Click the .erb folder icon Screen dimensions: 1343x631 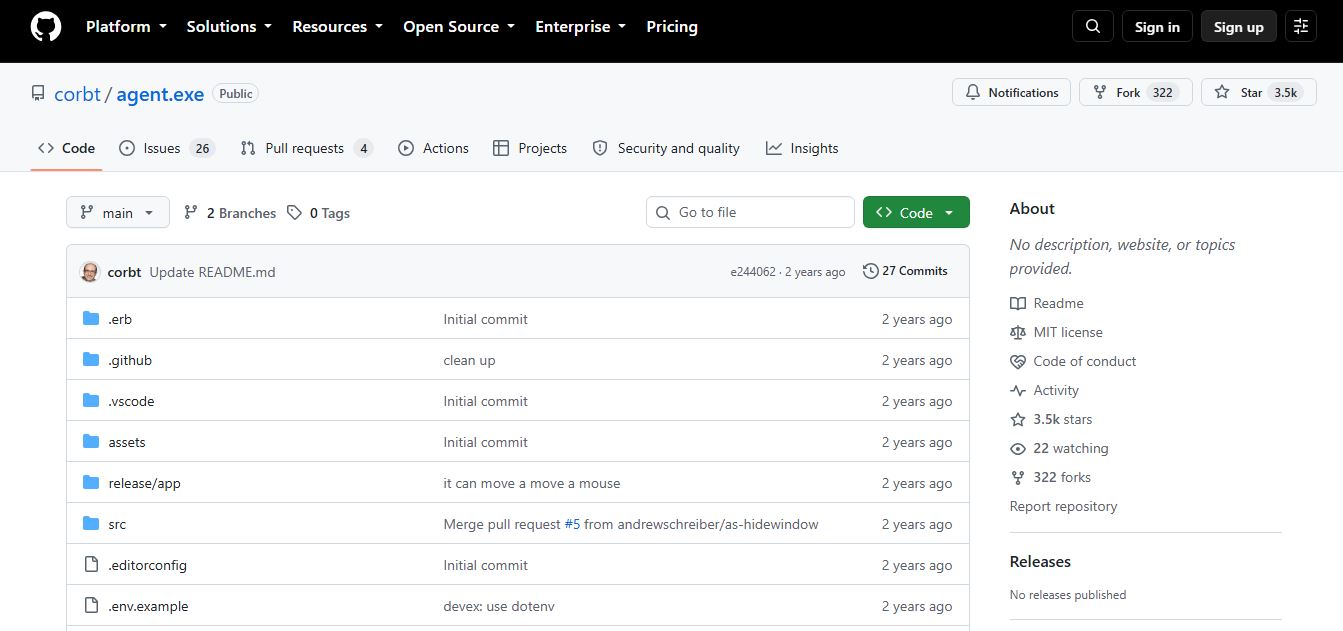click(x=91, y=319)
